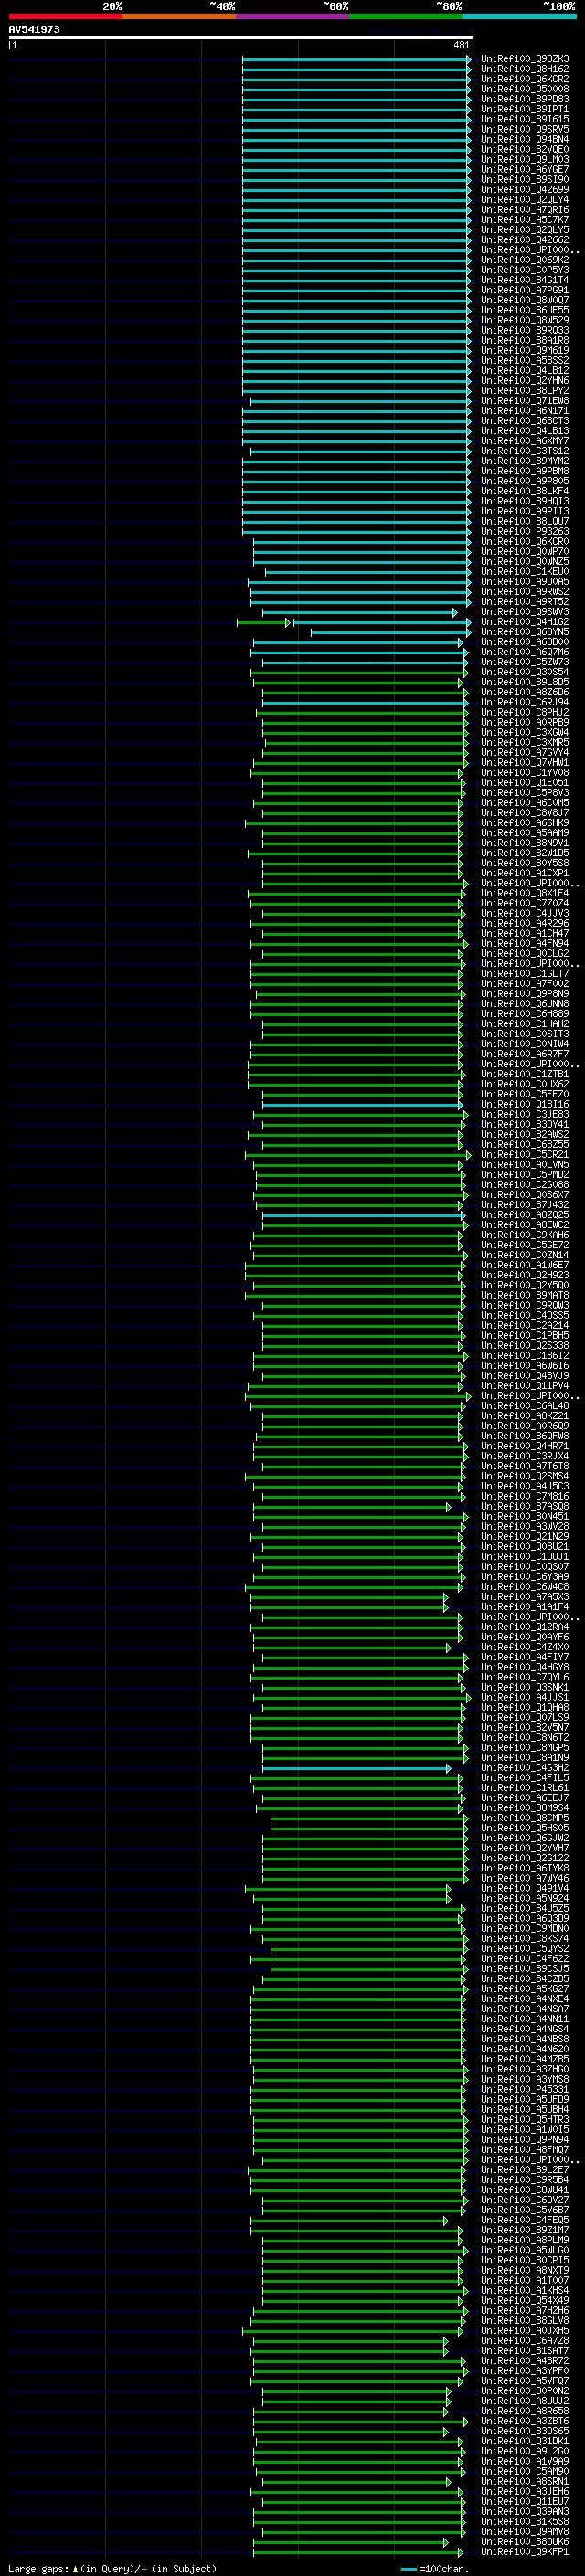Click the ~20% red identity legend segment
585x2576 pixels.
(65, 16)
